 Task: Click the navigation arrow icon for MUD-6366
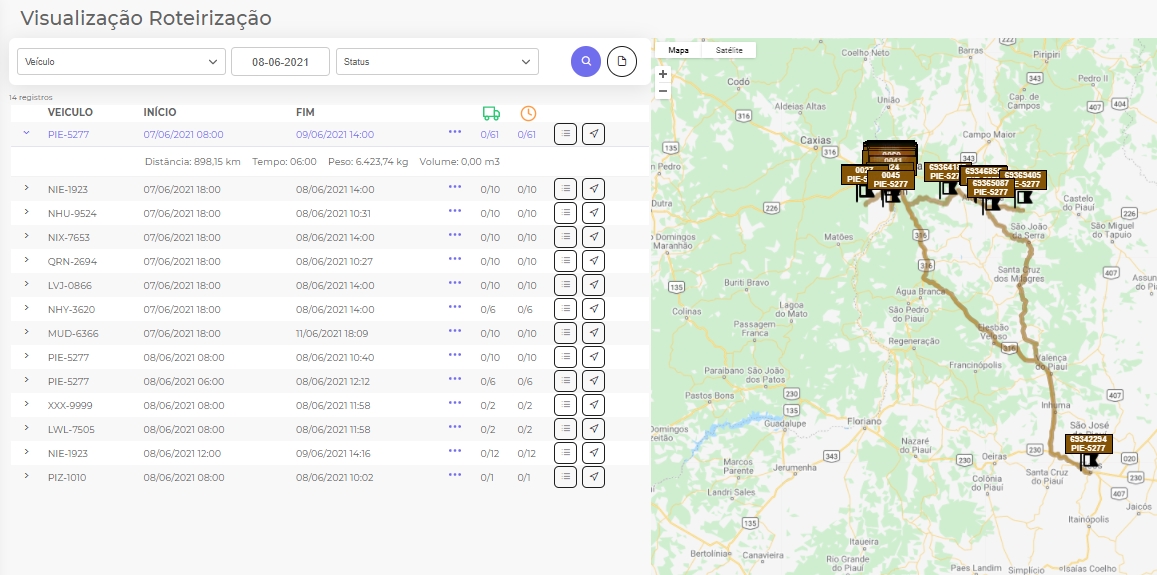pyautogui.click(x=593, y=333)
